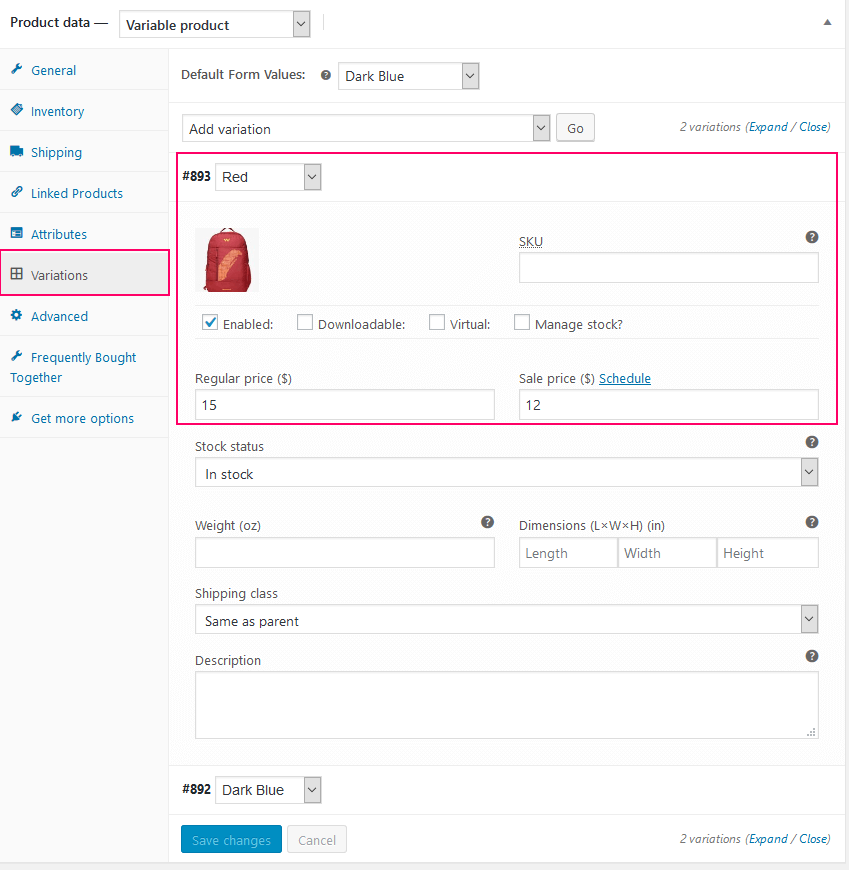Click the SKU help question mark icon
Viewport: 849px width, 870px height.
tap(812, 237)
